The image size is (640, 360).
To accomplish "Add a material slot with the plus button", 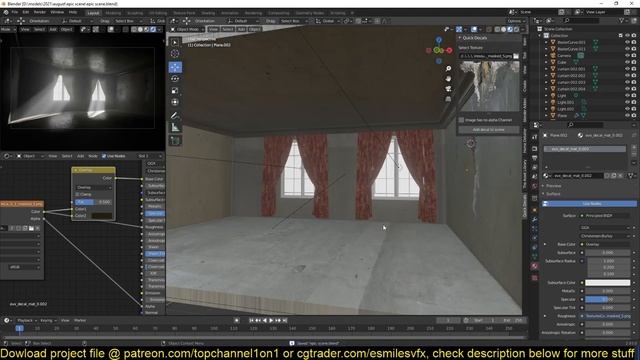I will (633, 148).
